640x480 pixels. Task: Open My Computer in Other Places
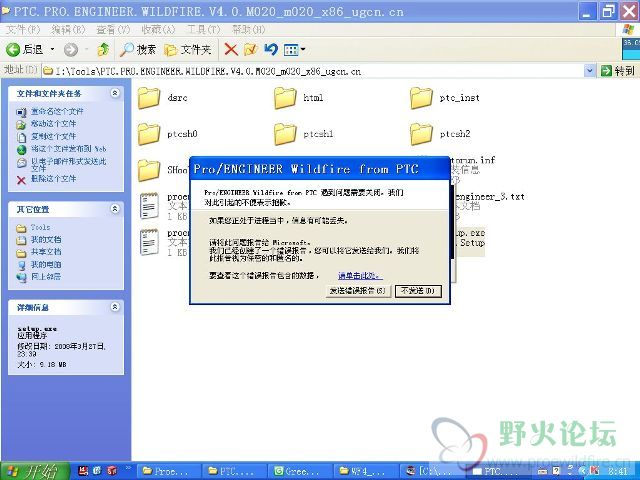pos(46,264)
